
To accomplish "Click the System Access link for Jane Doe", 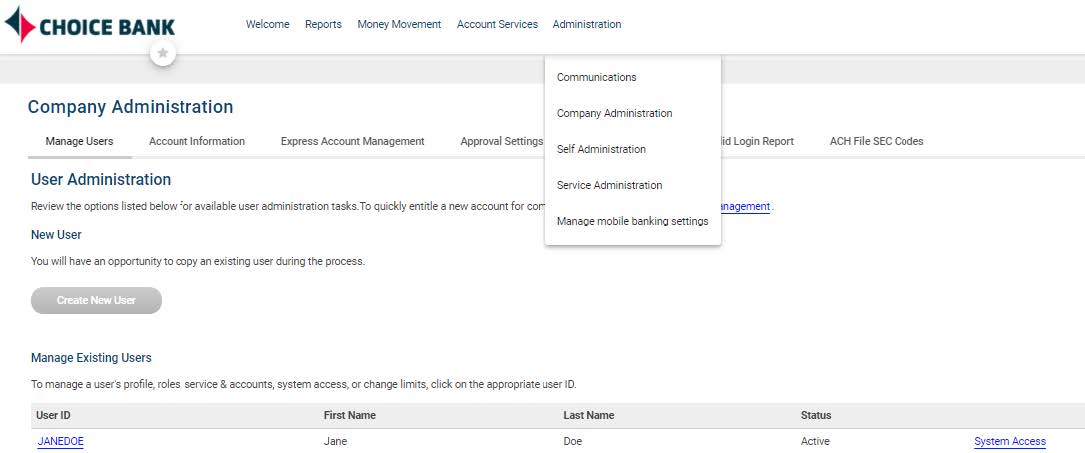I will click(x=1009, y=441).
